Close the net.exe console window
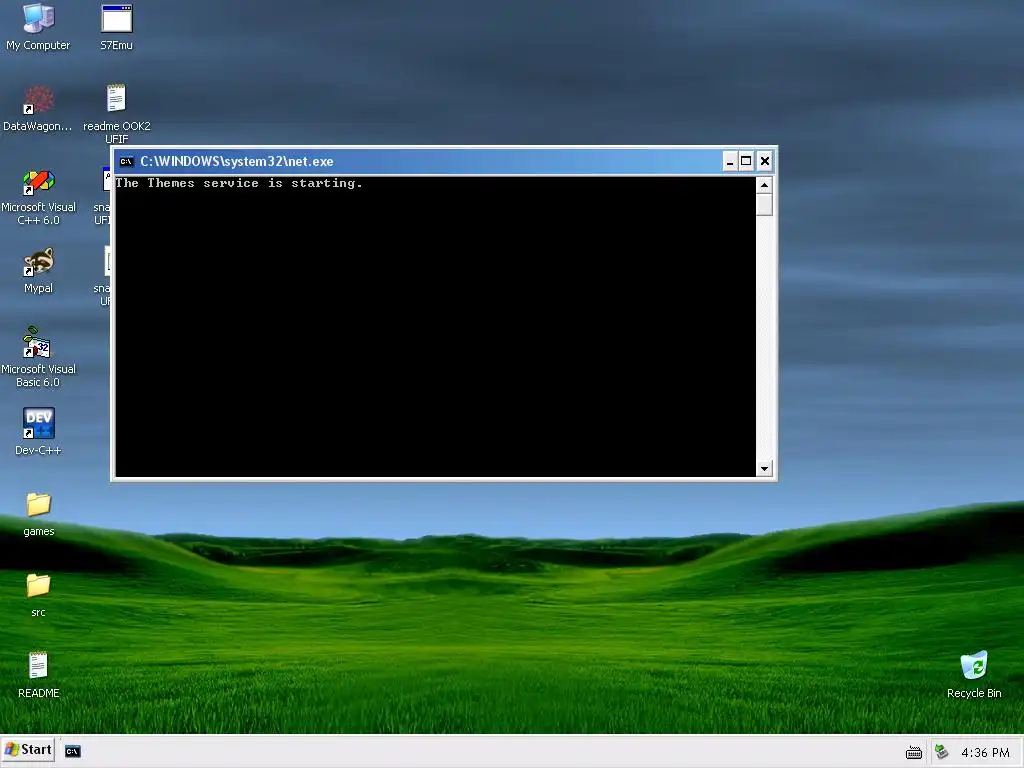 click(x=765, y=161)
